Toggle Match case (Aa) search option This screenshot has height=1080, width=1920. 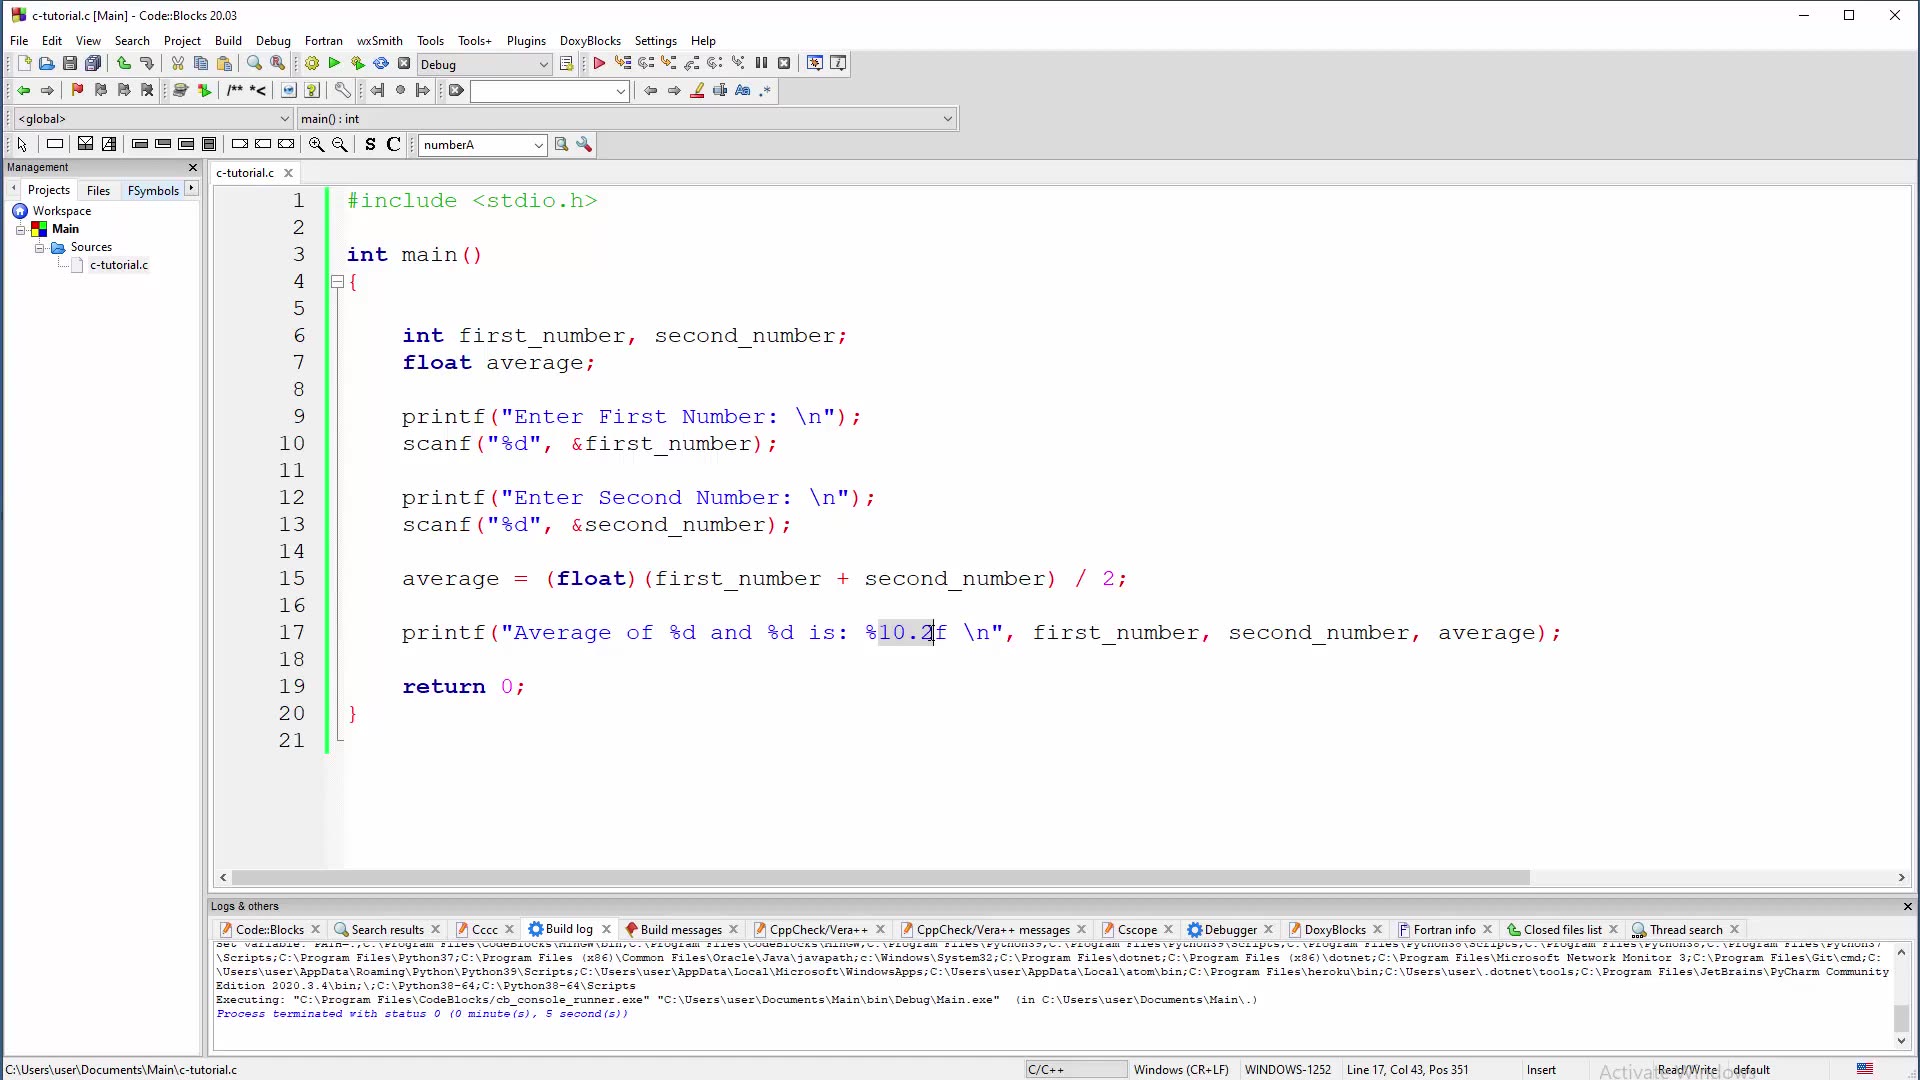pyautogui.click(x=742, y=90)
